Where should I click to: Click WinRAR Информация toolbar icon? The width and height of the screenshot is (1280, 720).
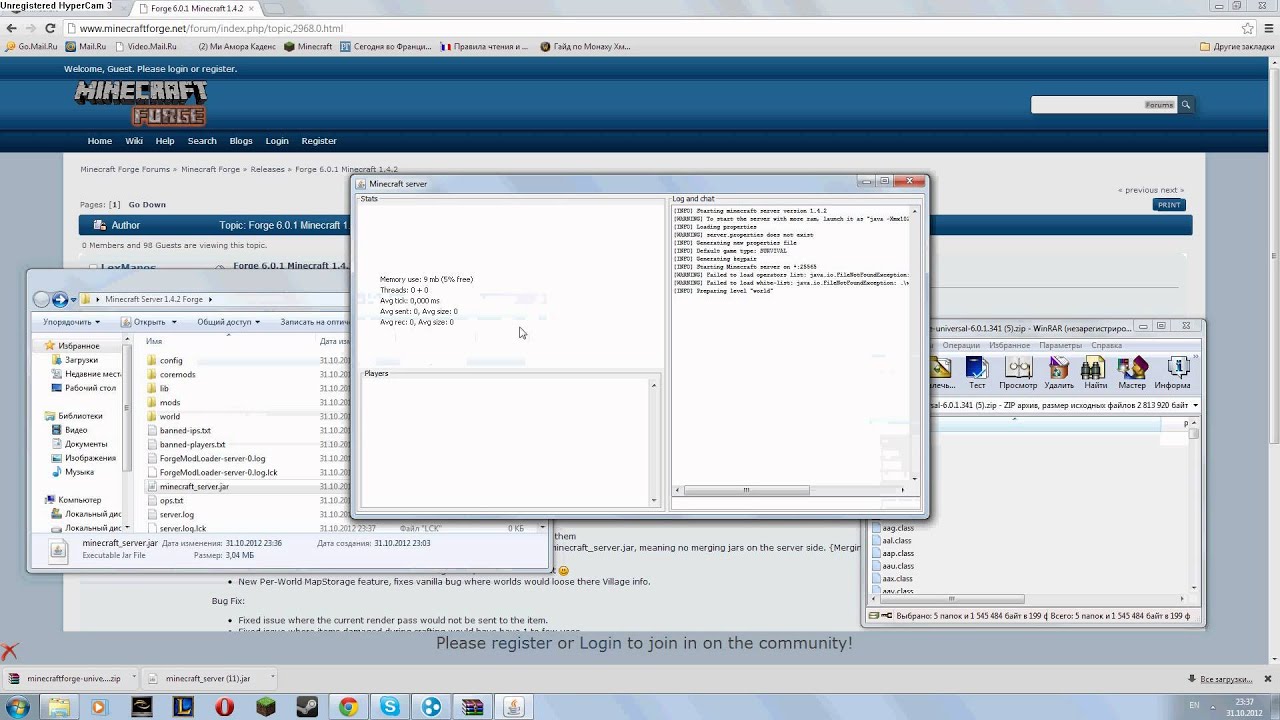click(1173, 372)
